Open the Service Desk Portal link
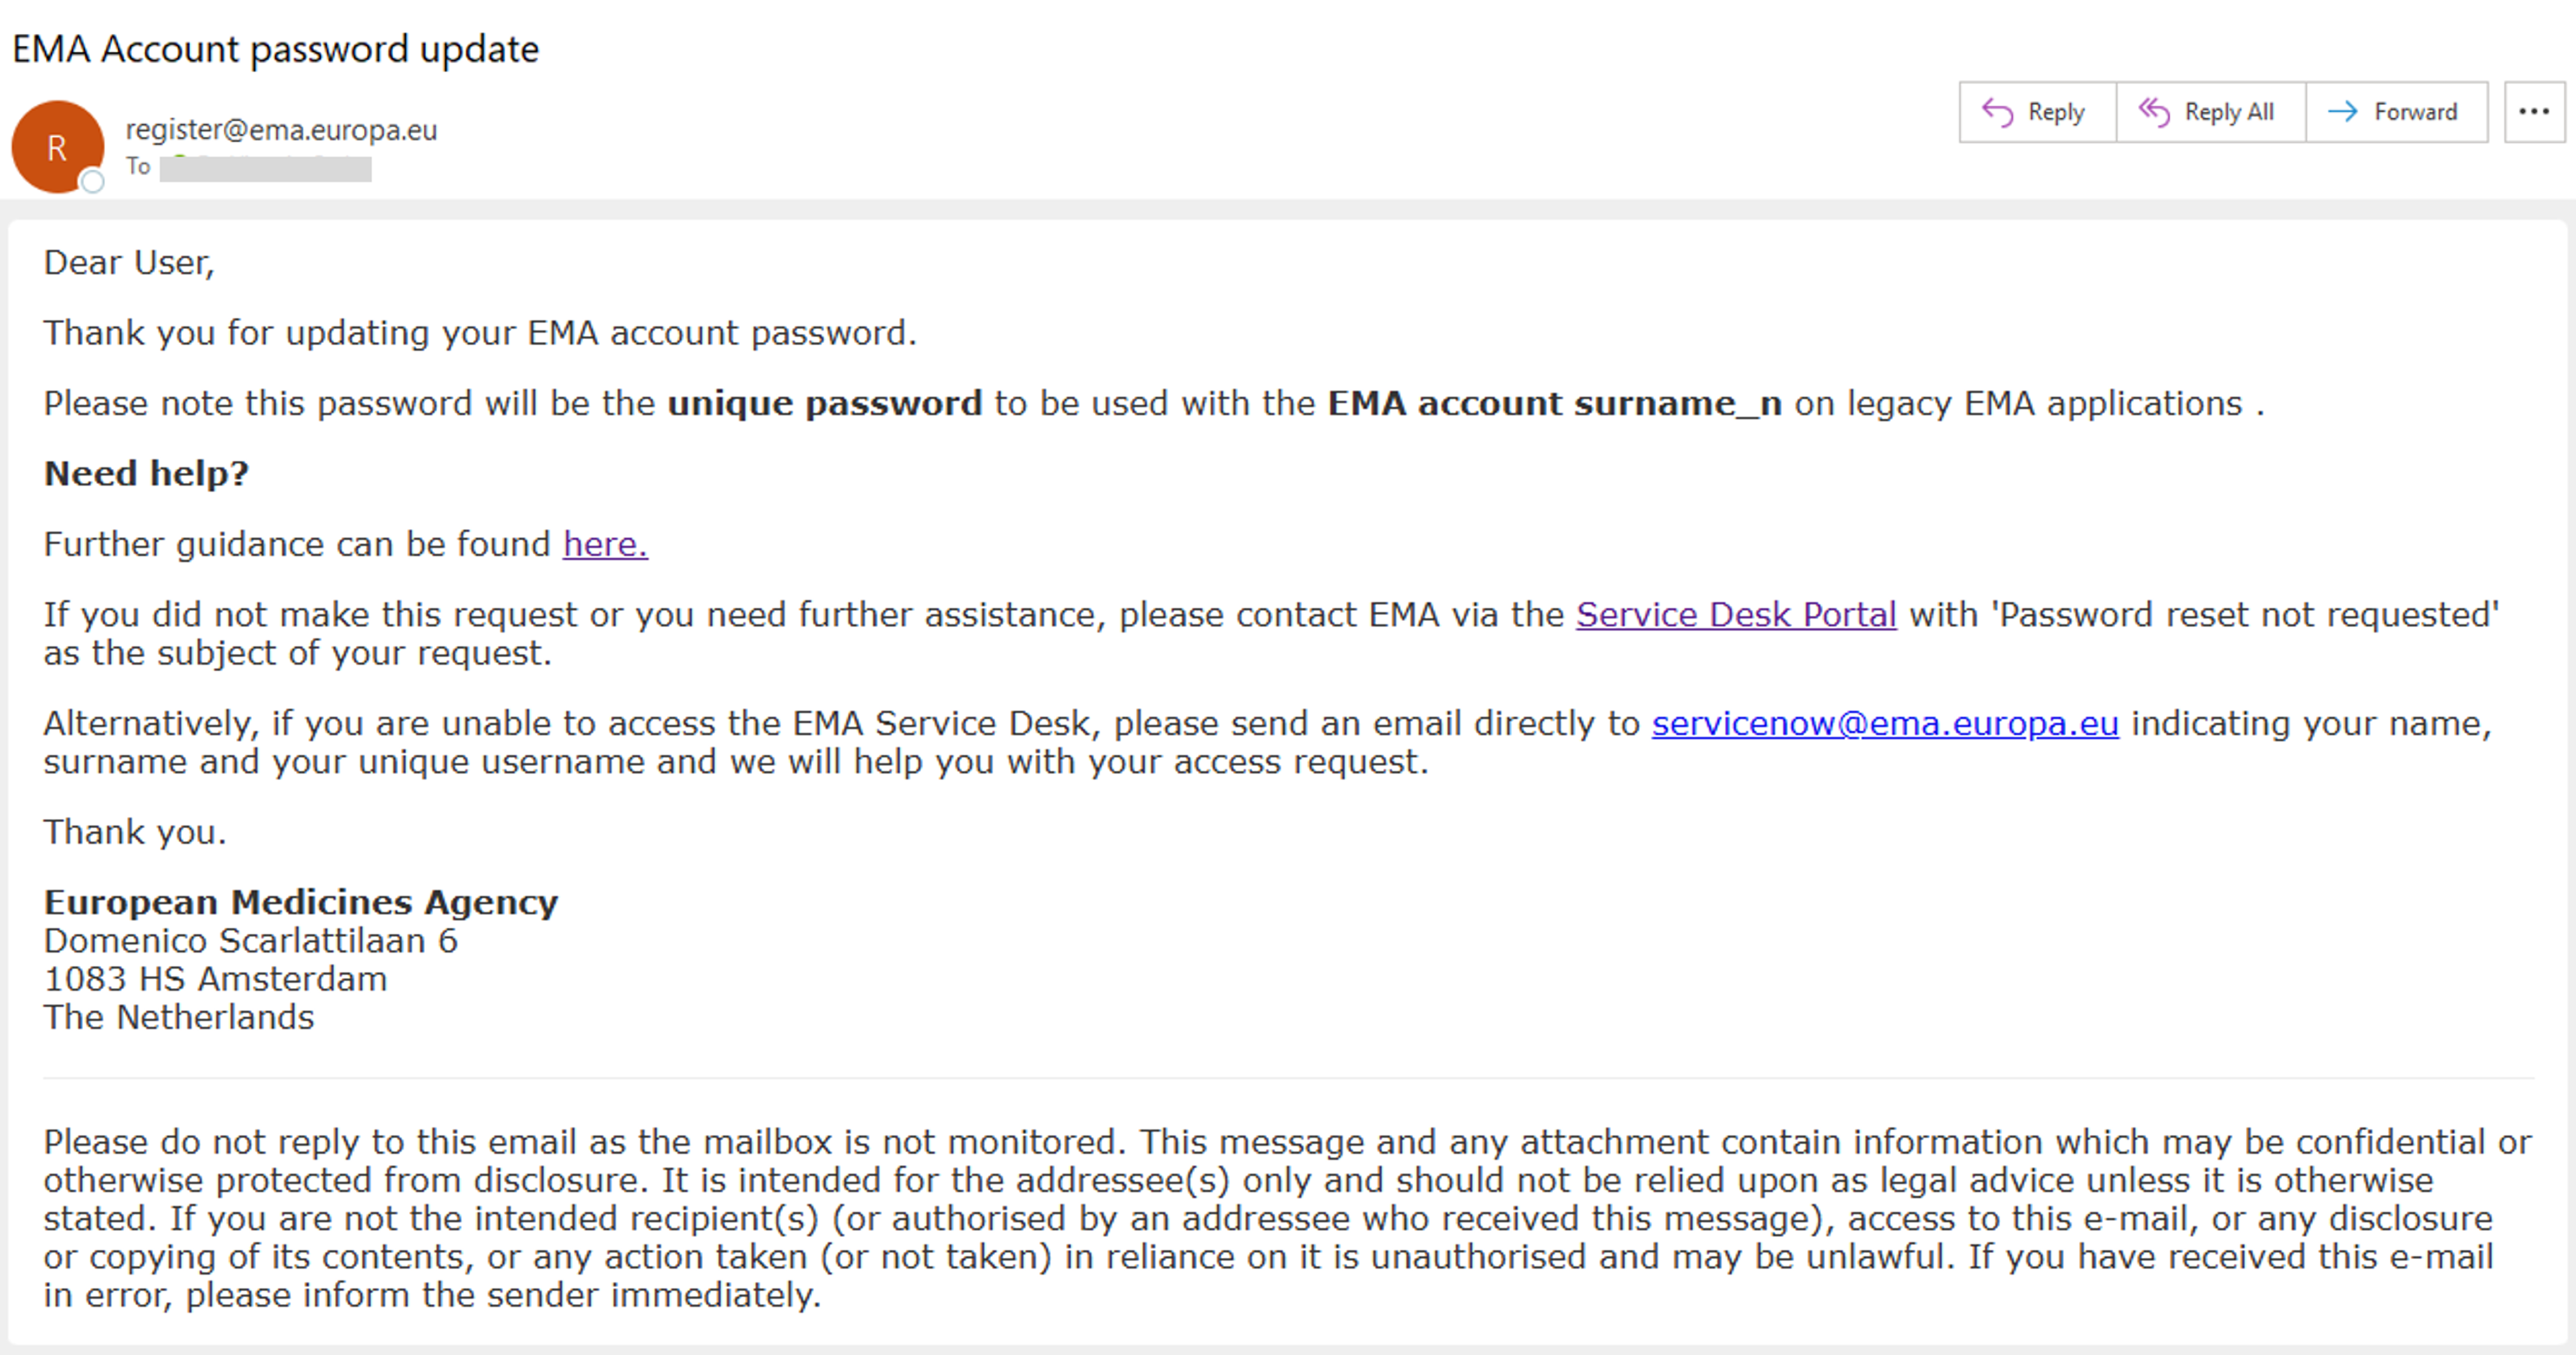This screenshot has width=2576, height=1355. point(1736,614)
